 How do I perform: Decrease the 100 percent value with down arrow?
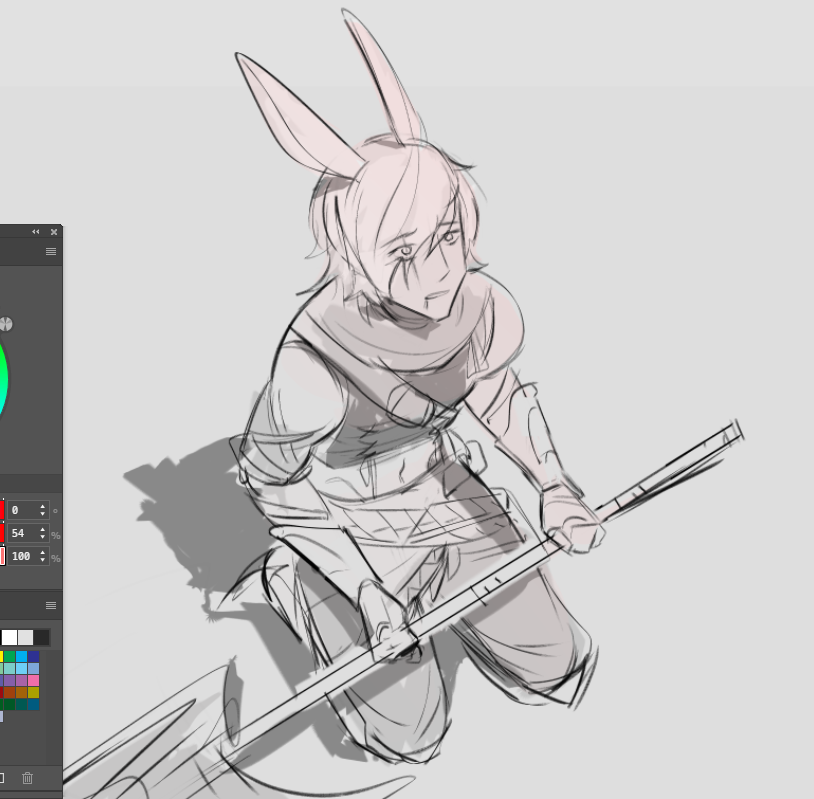click(x=43, y=560)
